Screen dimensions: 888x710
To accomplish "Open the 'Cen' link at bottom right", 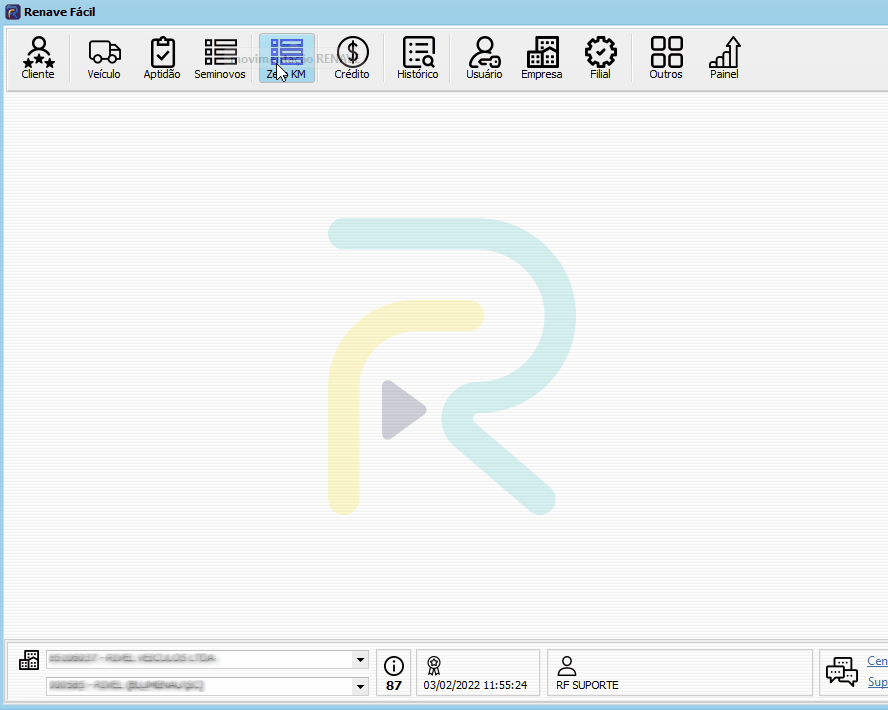I will 877,661.
